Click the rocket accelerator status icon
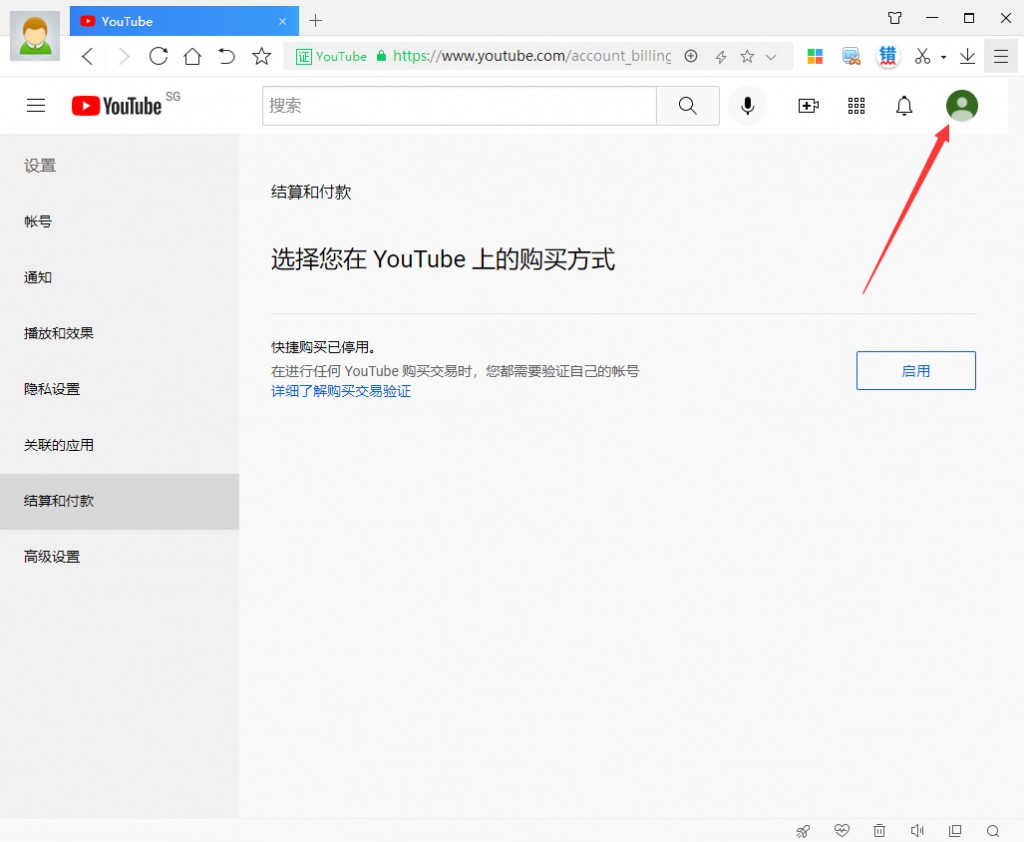 (x=803, y=831)
